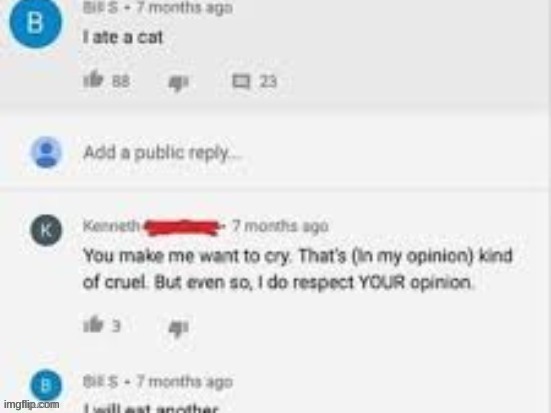Viewport: 551px width, 413px height.
Task: Click the 88 like count
Action: (121, 82)
